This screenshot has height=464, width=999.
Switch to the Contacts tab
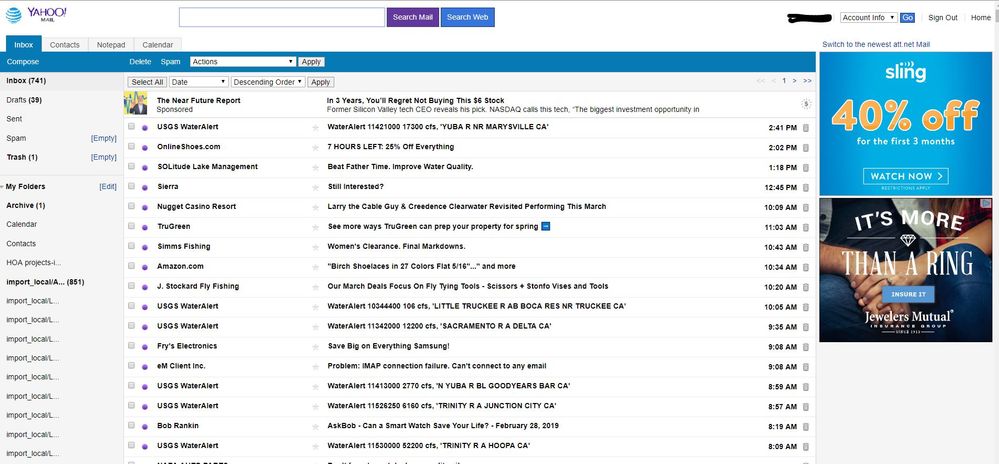(x=65, y=45)
